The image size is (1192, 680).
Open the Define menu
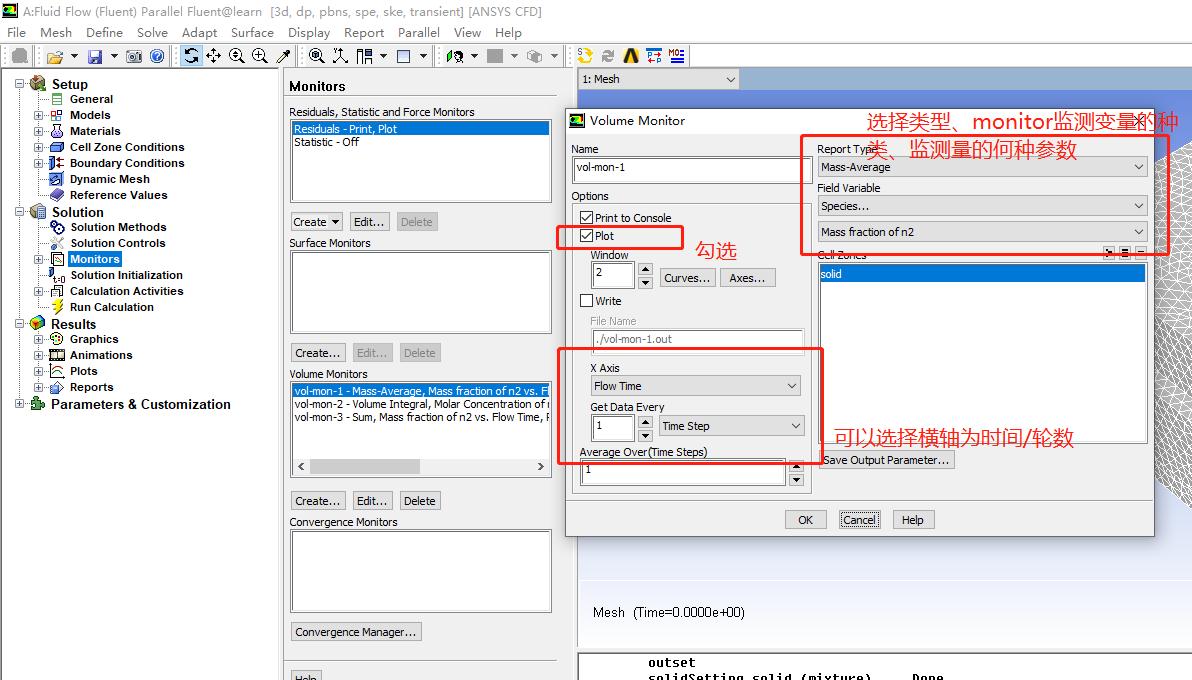point(104,33)
